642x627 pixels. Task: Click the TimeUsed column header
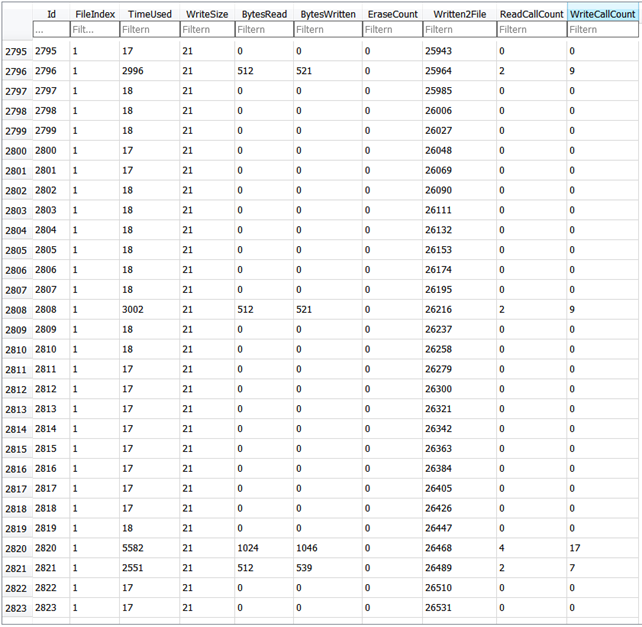click(x=150, y=14)
